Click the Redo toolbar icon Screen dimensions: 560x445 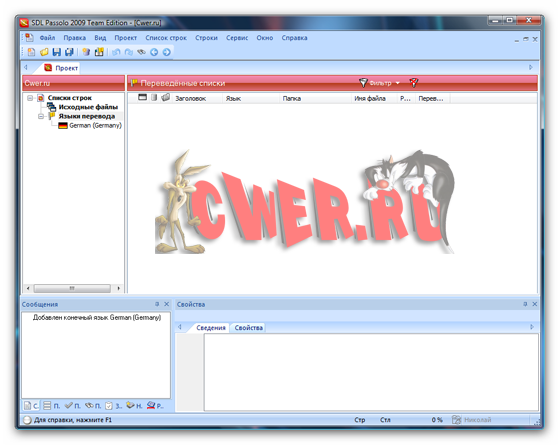tap(129, 52)
